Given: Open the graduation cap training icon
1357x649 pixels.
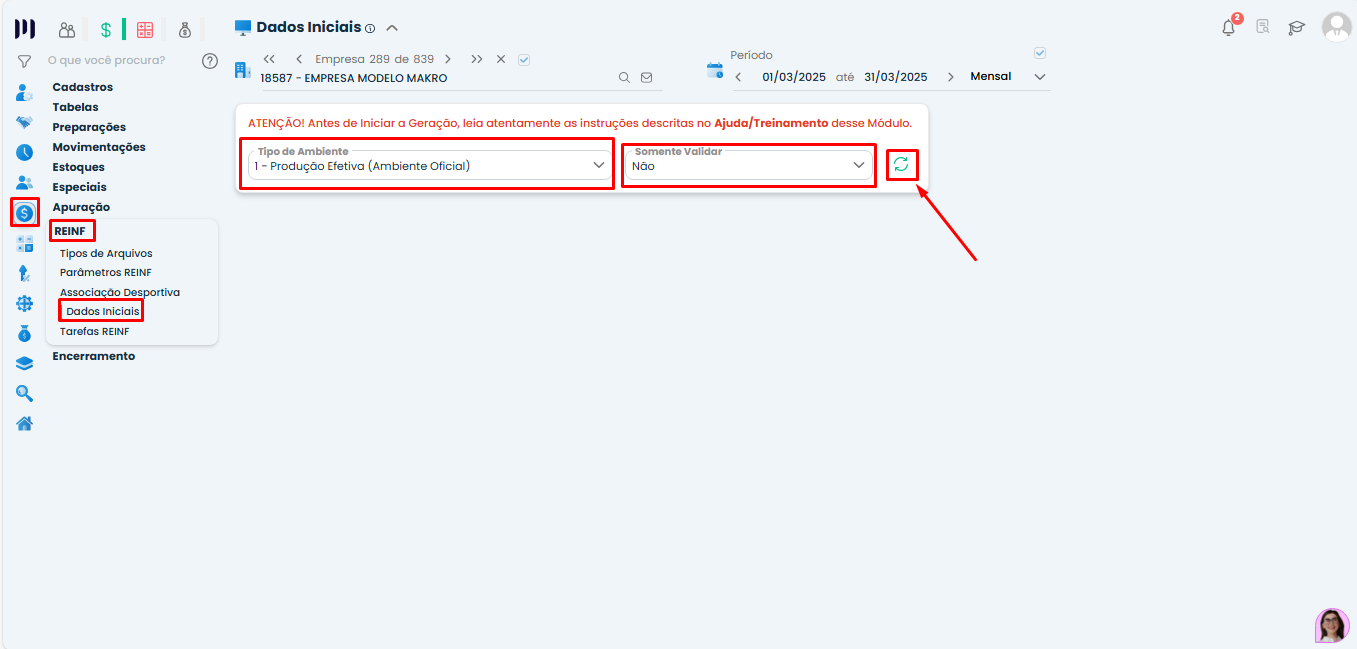Looking at the screenshot, I should (x=1297, y=28).
